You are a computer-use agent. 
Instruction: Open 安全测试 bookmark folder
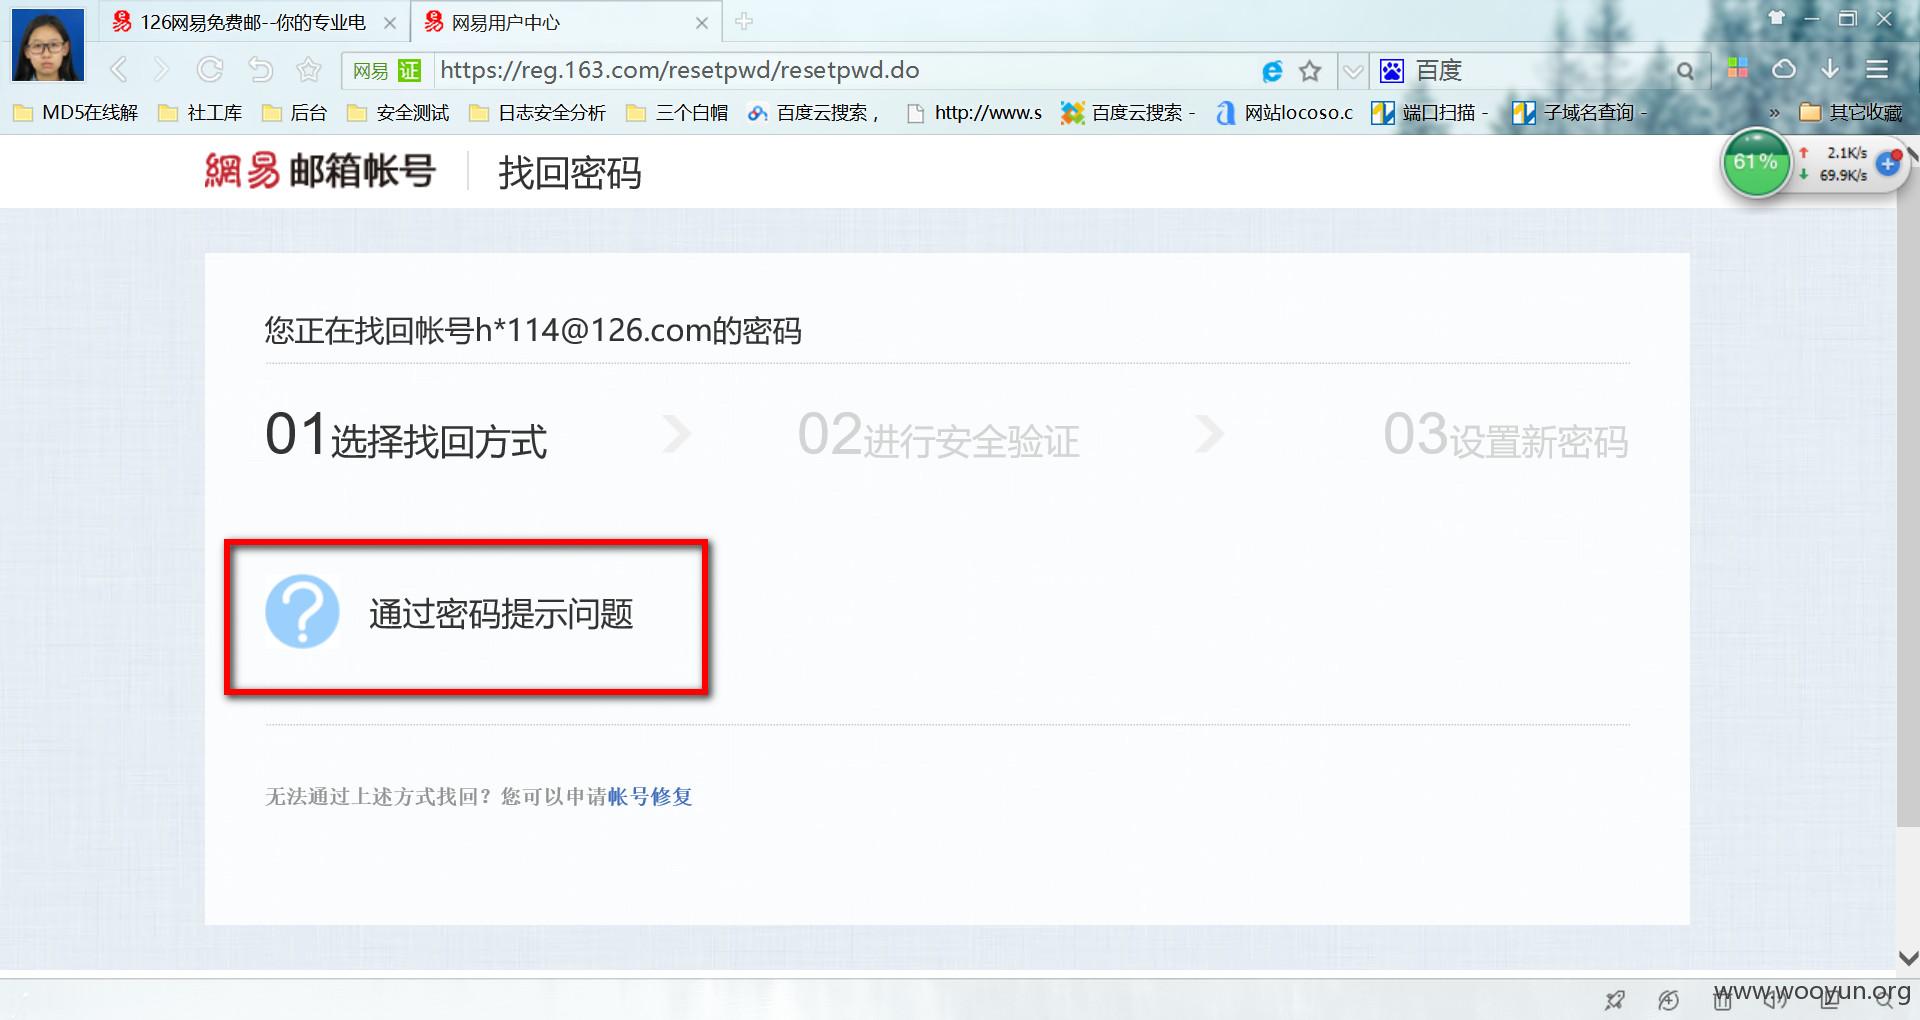click(398, 113)
